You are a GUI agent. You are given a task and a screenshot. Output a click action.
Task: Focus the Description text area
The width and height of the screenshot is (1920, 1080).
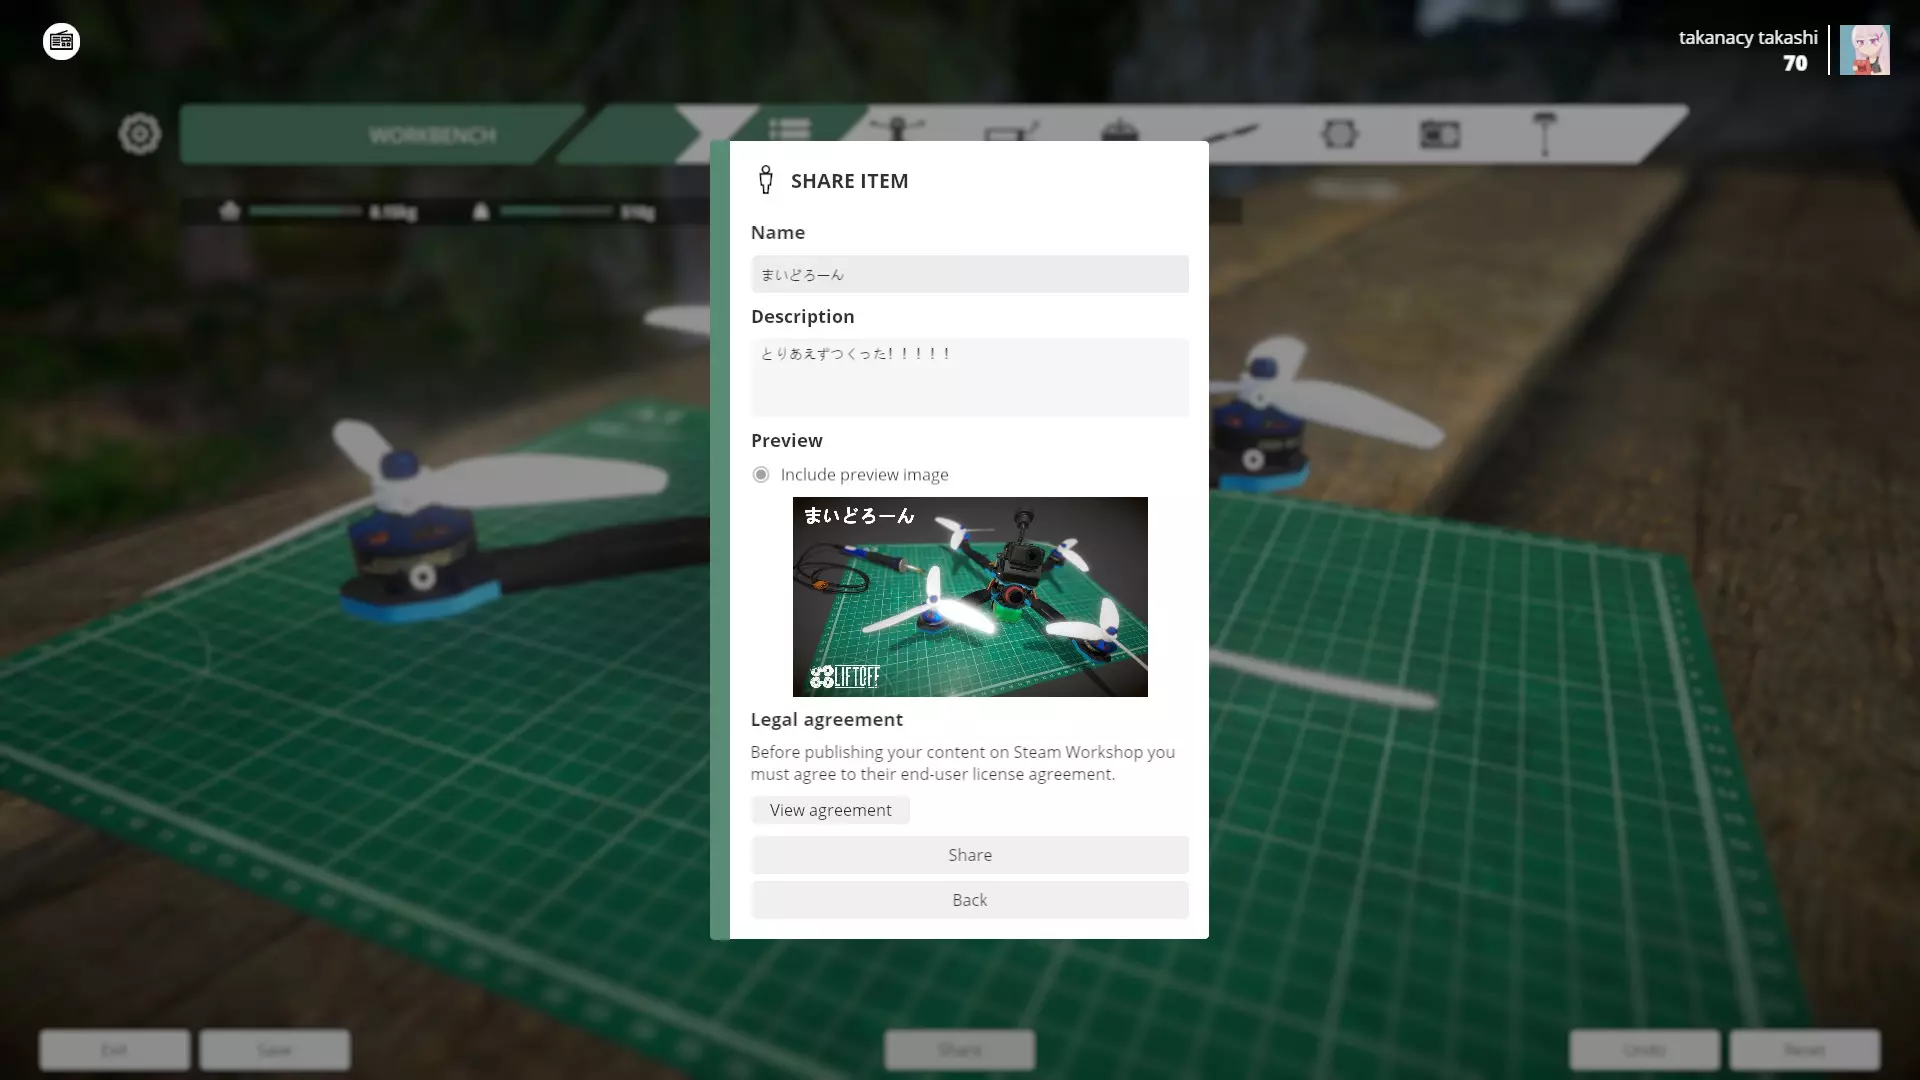[969, 377]
